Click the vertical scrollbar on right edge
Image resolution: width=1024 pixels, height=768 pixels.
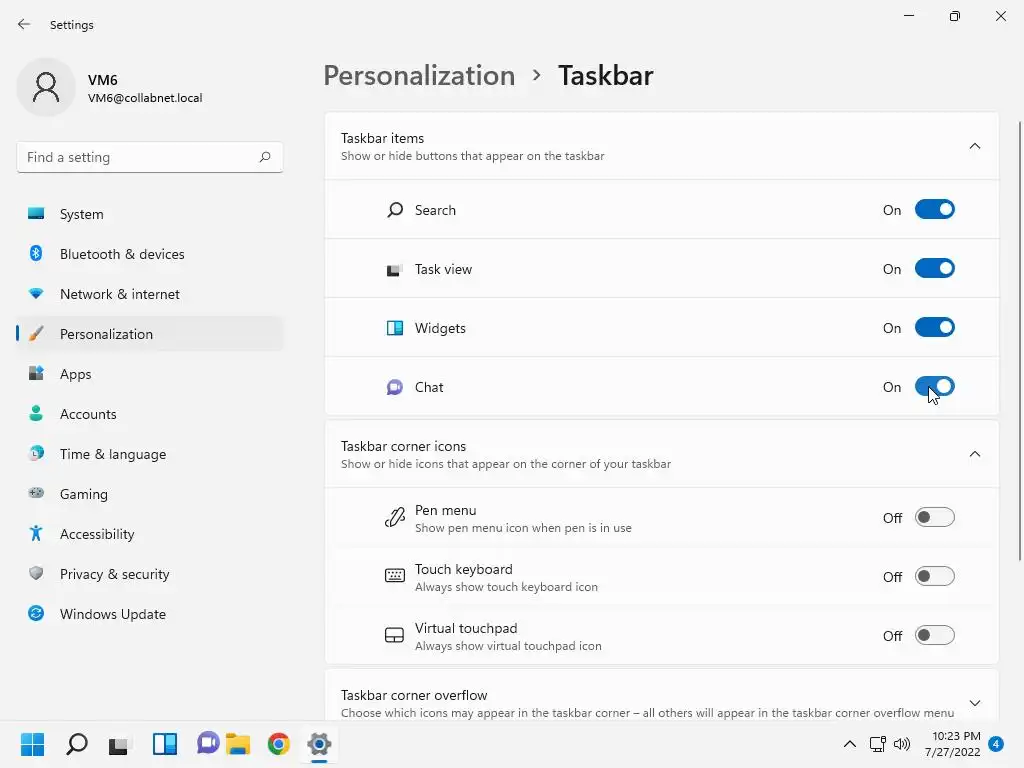click(x=1020, y=340)
